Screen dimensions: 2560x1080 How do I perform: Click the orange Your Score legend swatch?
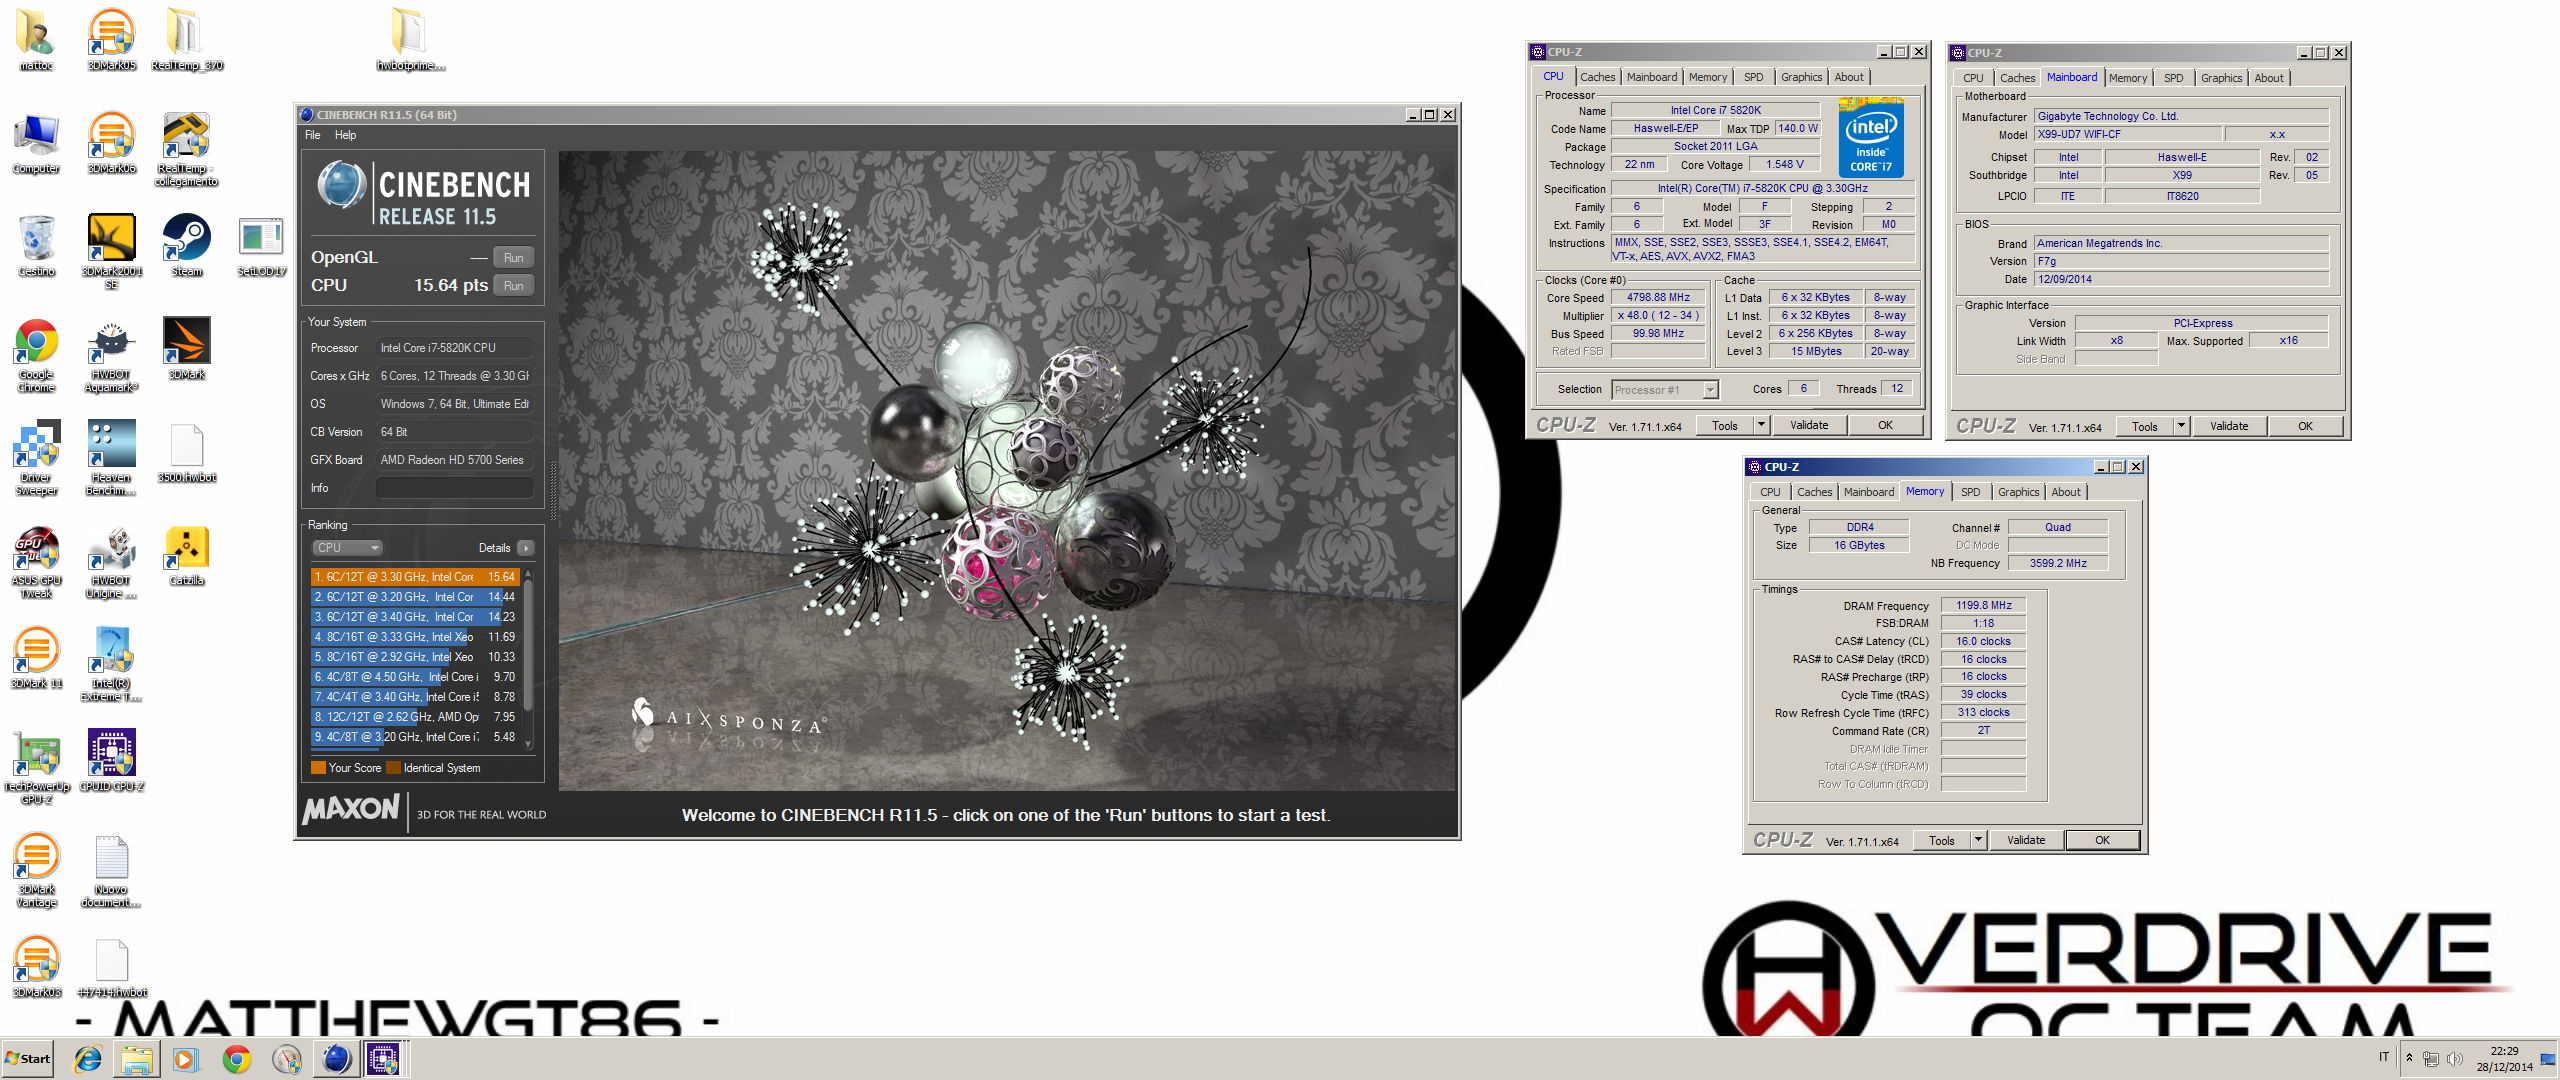coord(318,768)
